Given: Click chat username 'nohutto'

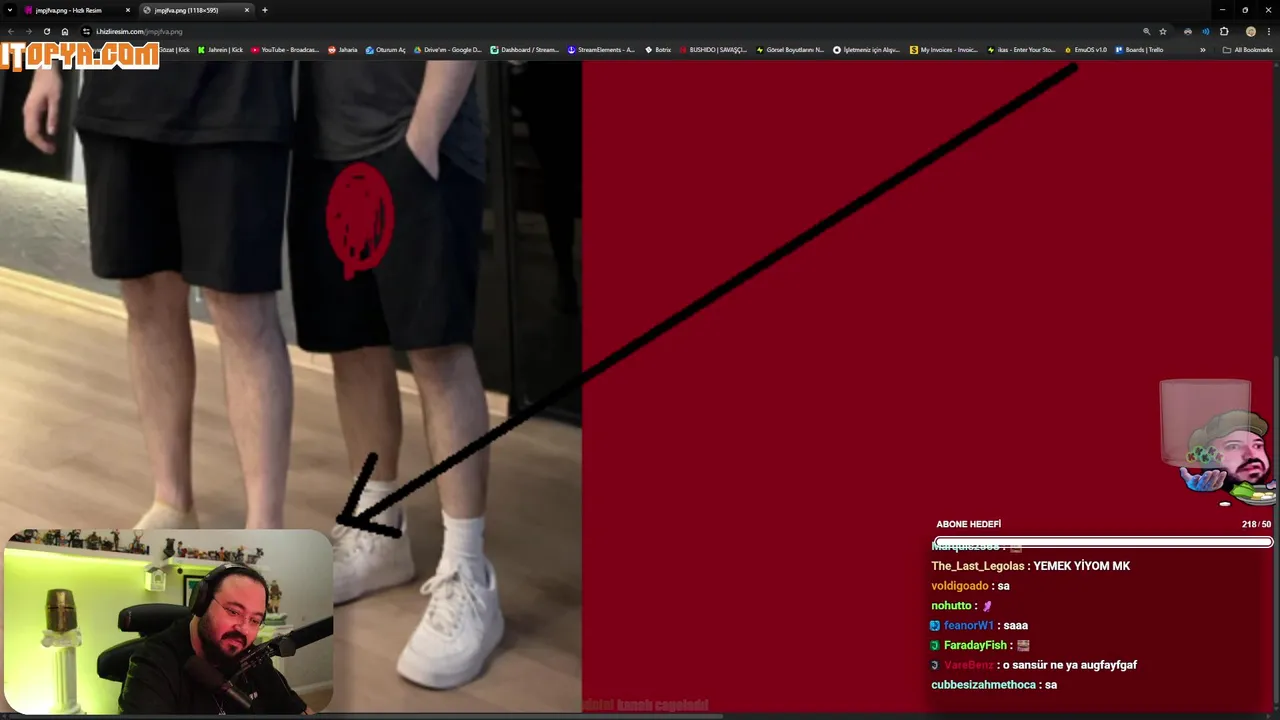Looking at the screenshot, I should [951, 606].
